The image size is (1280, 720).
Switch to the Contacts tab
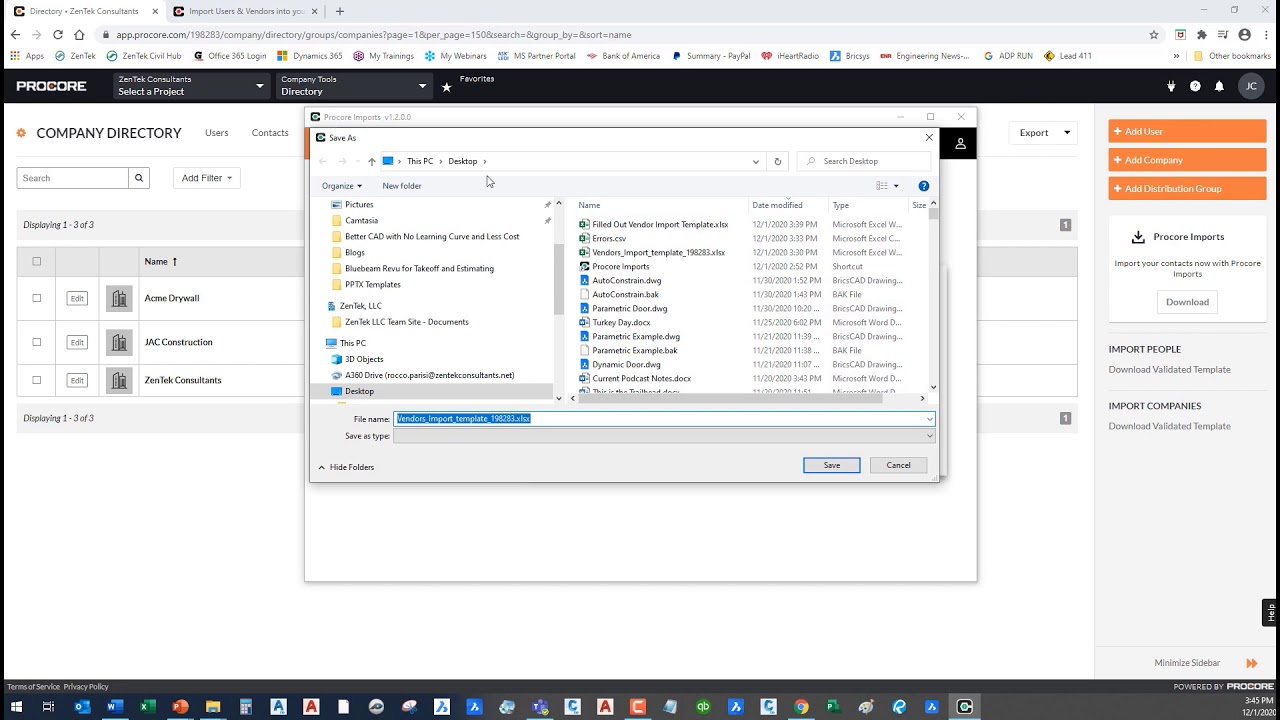tap(270, 133)
